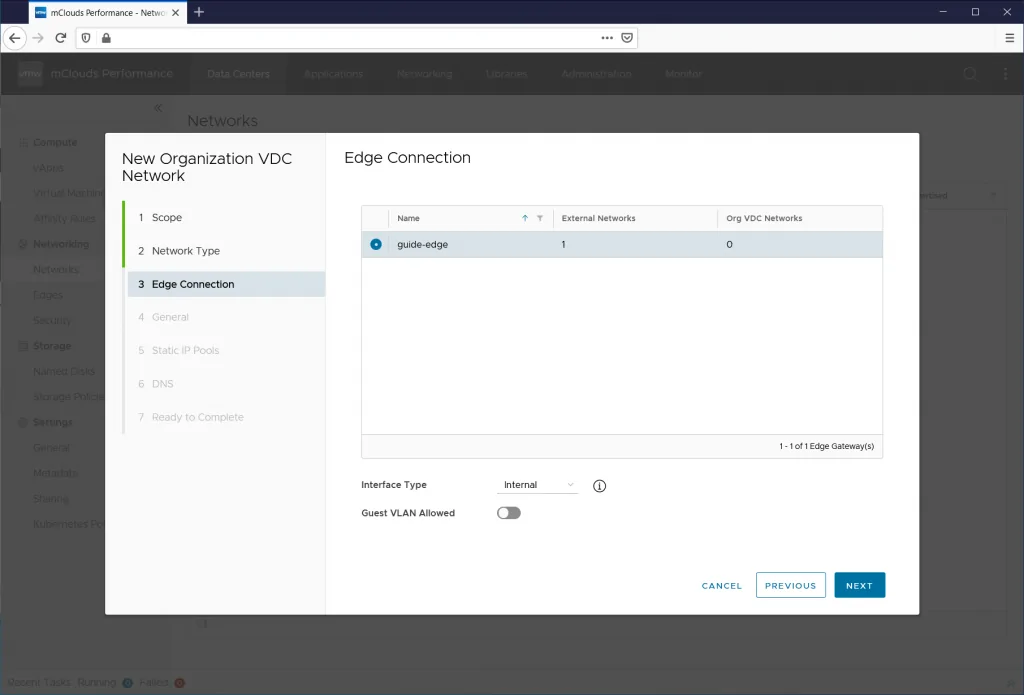Open the Interface Type dropdown
Viewport: 1024px width, 695px height.
click(537, 485)
